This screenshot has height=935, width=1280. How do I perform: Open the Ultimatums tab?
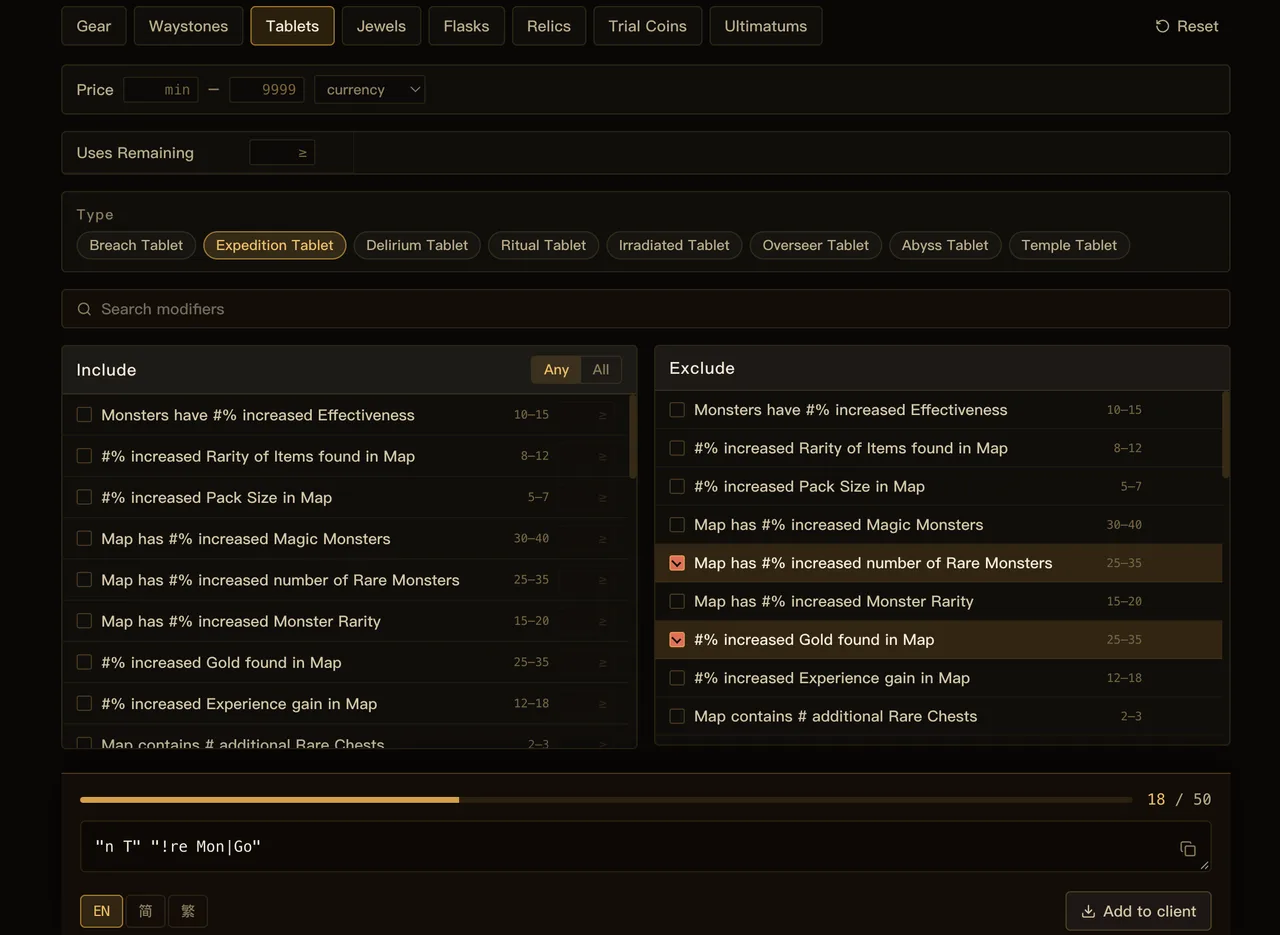pos(766,26)
